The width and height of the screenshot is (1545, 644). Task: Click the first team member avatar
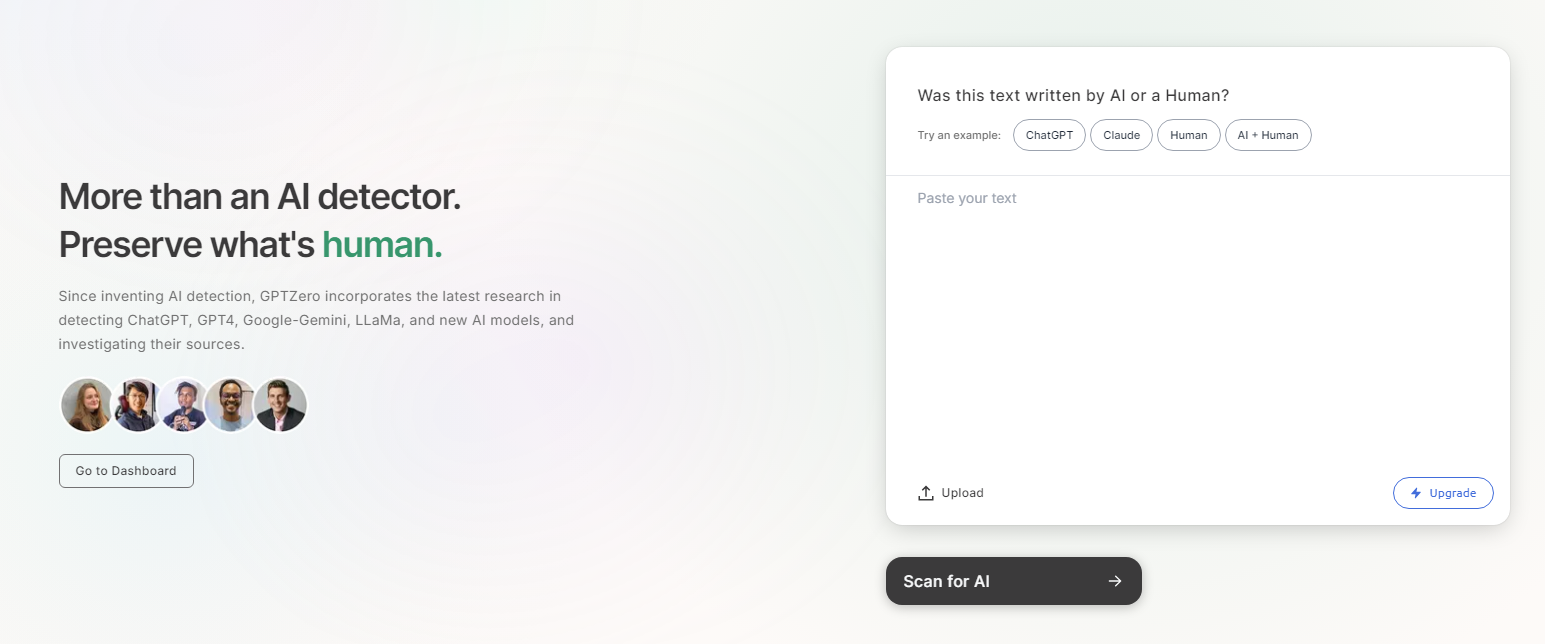[x=87, y=405]
